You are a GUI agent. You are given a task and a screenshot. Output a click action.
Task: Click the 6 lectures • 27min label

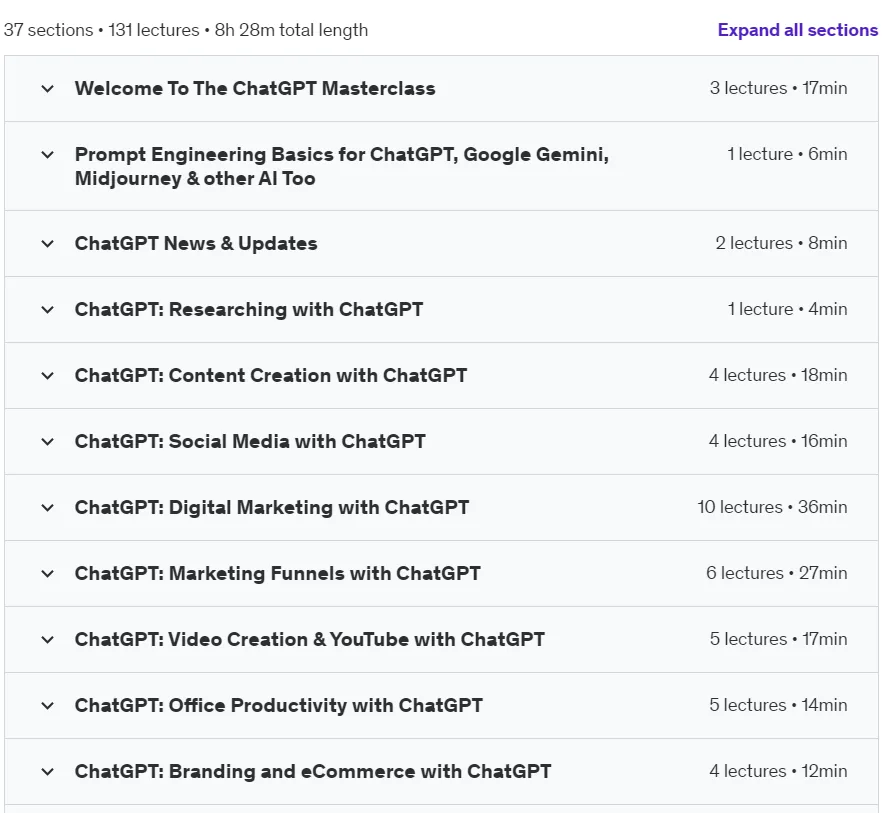coord(777,573)
